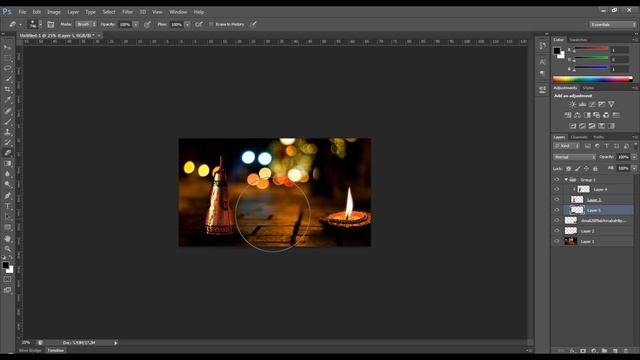
Task: Open the Mini Bridge tab
Action: (x=30, y=350)
